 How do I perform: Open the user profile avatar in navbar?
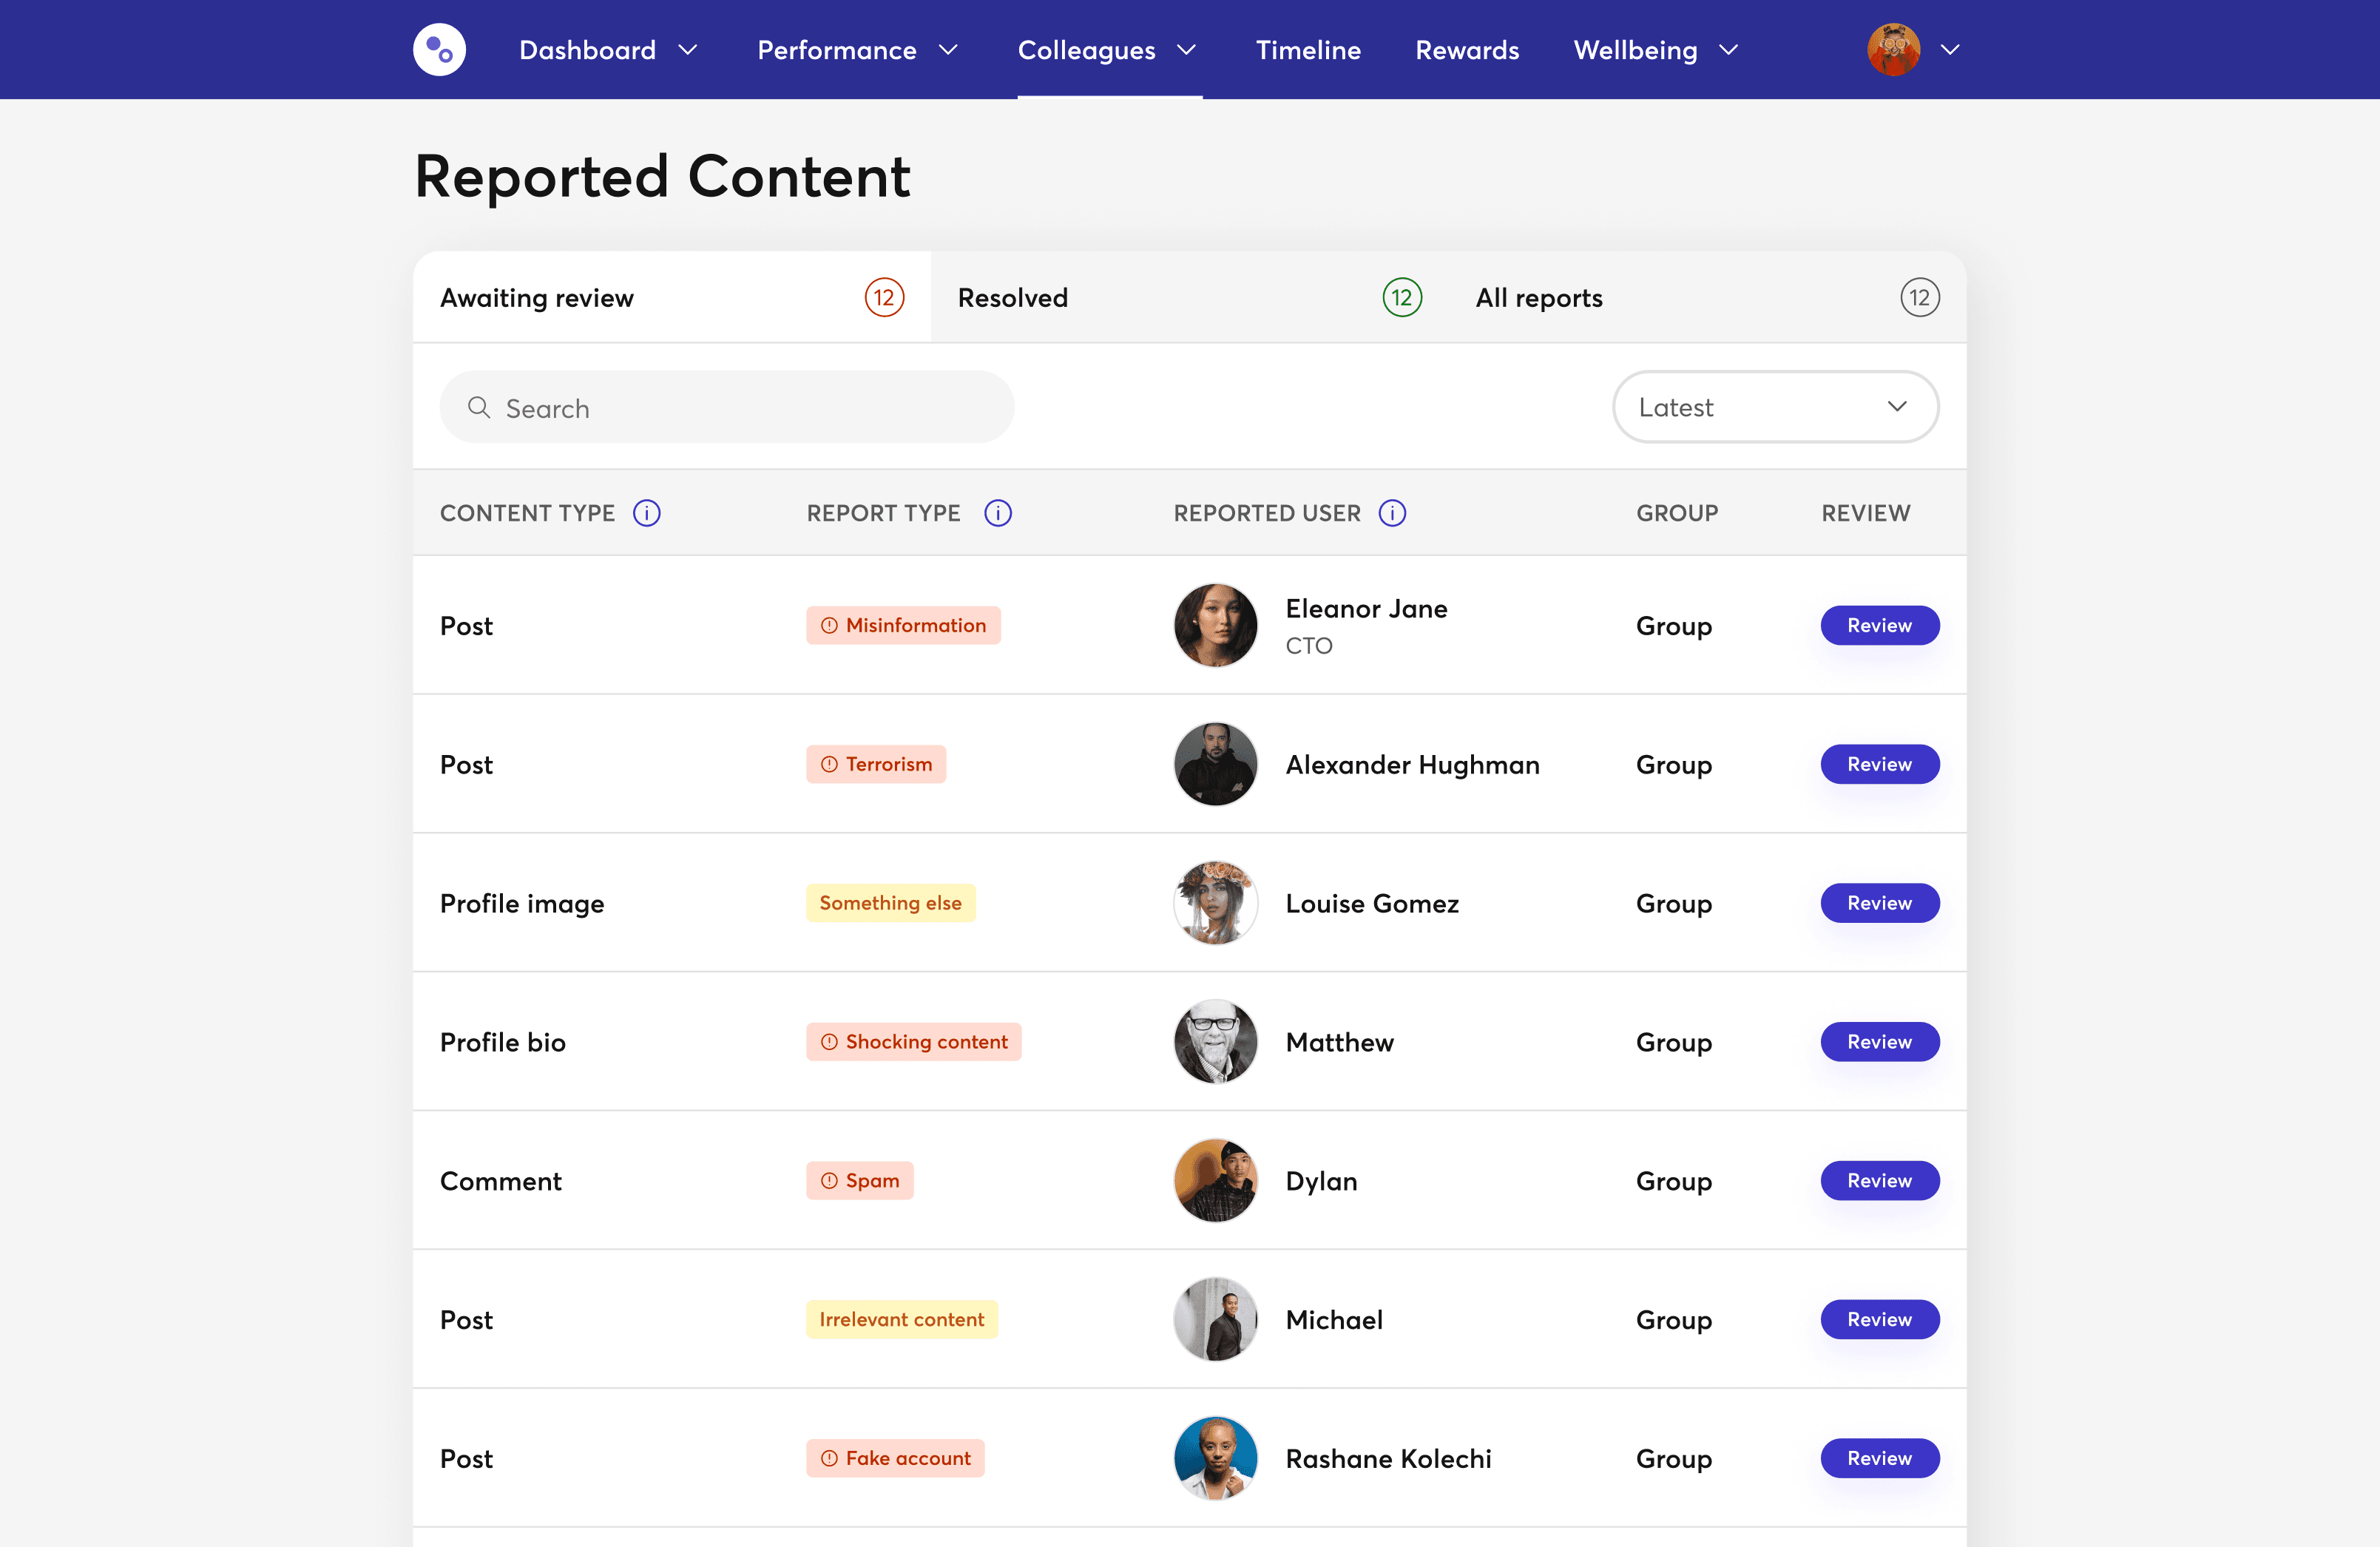(x=1893, y=49)
